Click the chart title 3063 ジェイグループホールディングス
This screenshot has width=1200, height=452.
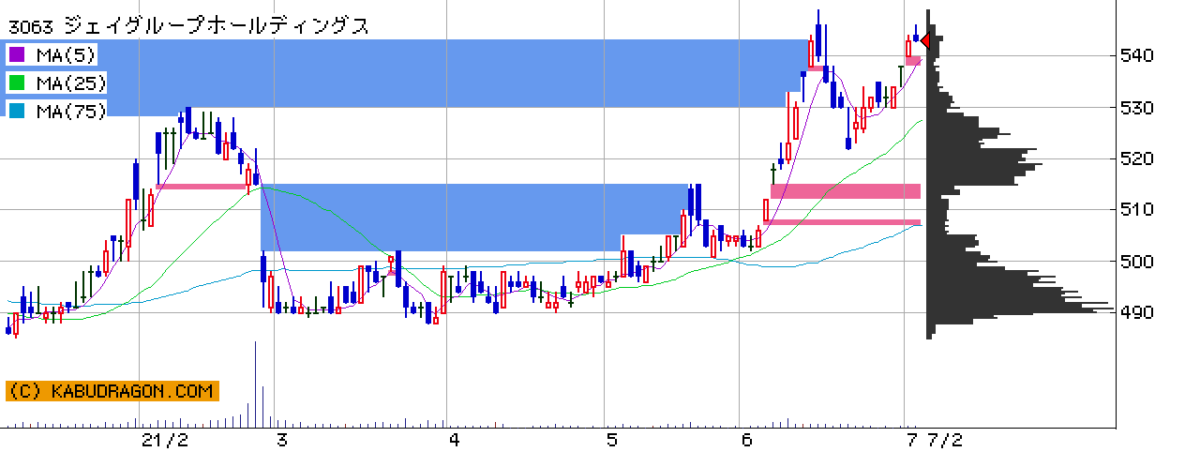click(187, 26)
